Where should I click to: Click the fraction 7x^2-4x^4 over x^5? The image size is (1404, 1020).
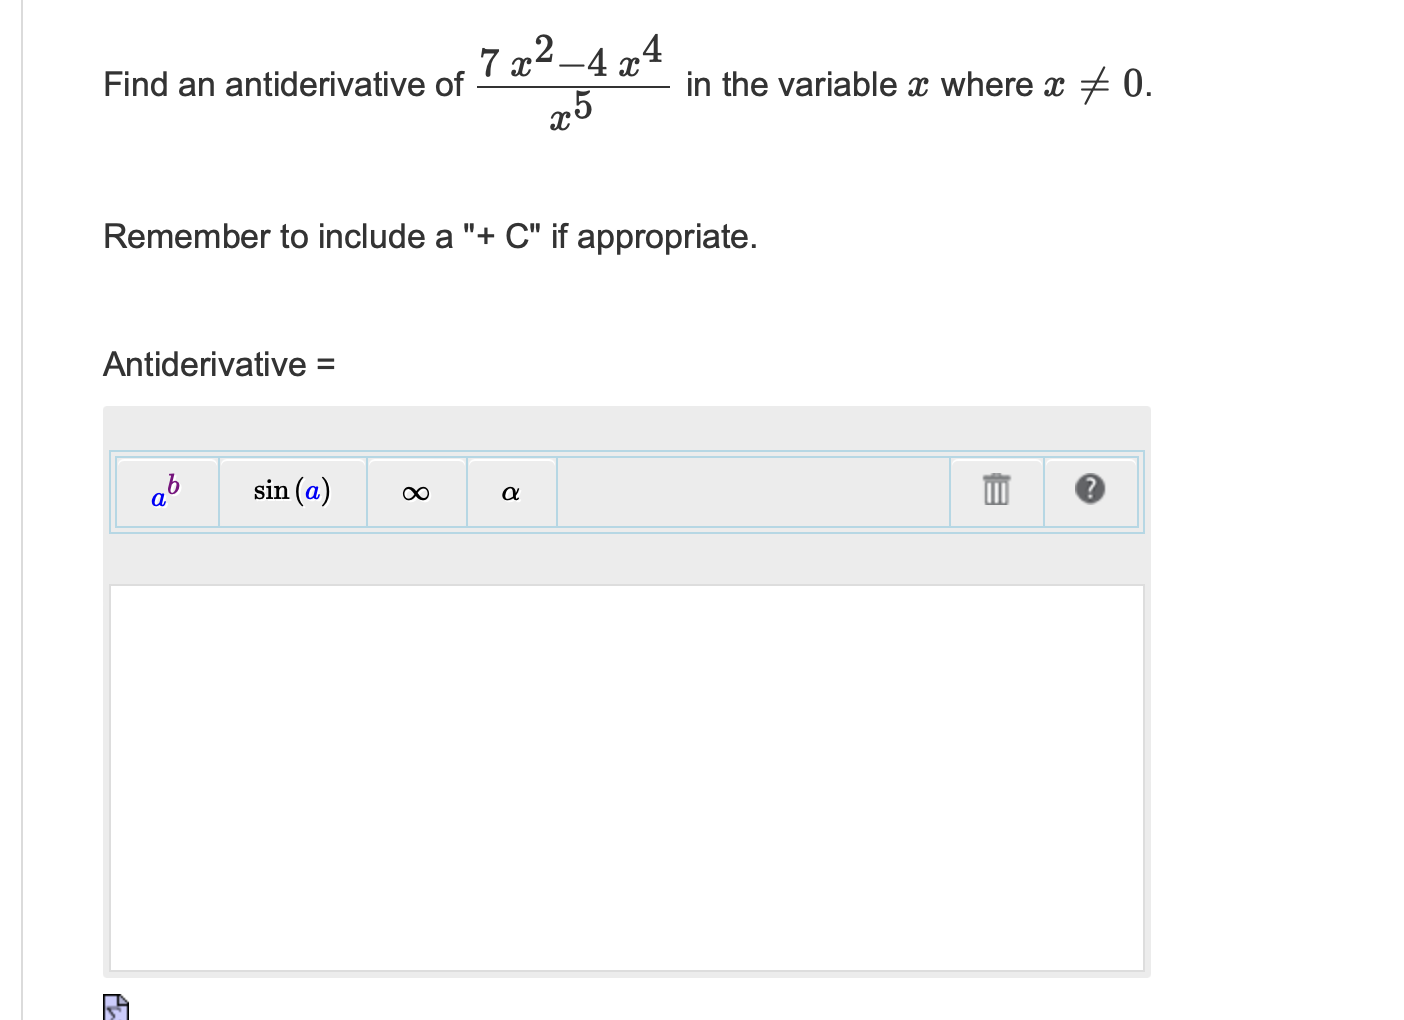(572, 84)
